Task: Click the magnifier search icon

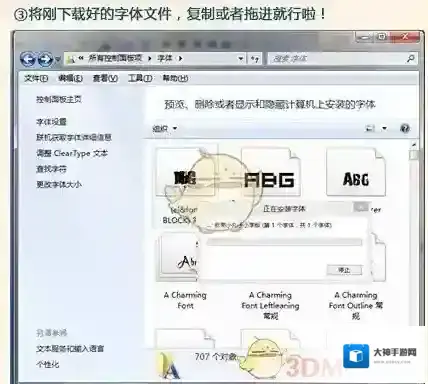Action: tap(411, 59)
